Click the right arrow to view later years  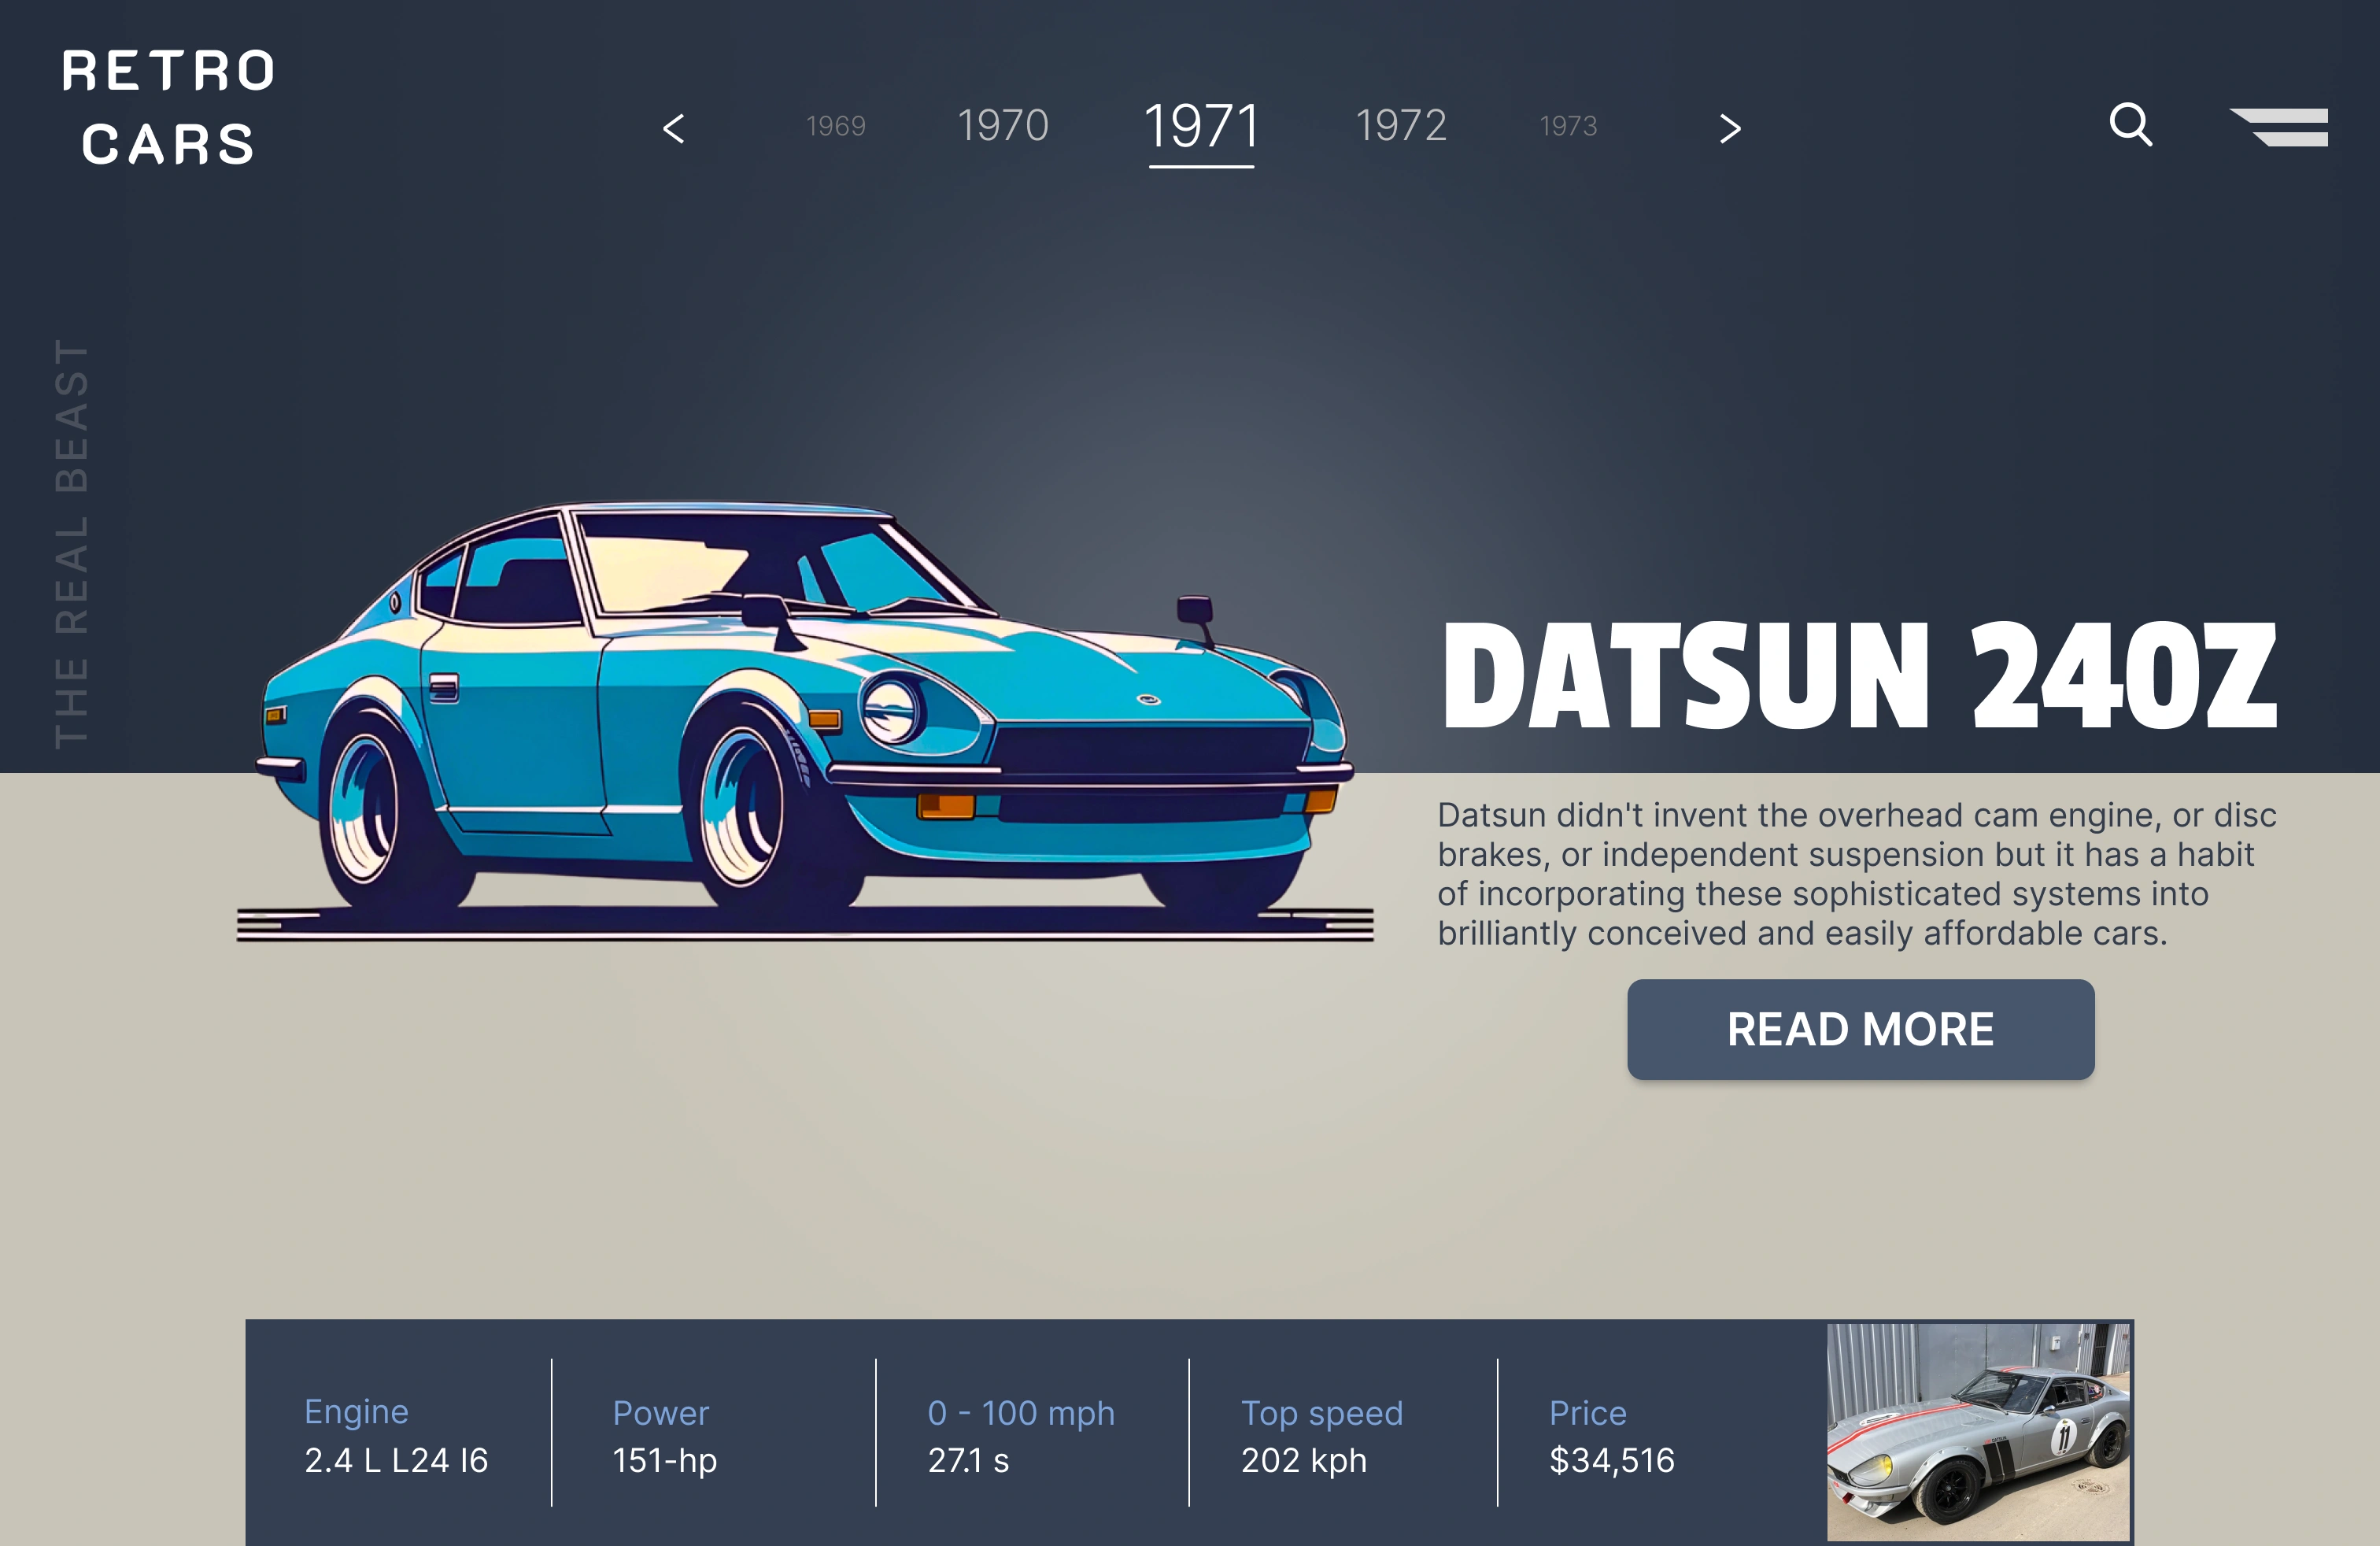[x=1729, y=127]
